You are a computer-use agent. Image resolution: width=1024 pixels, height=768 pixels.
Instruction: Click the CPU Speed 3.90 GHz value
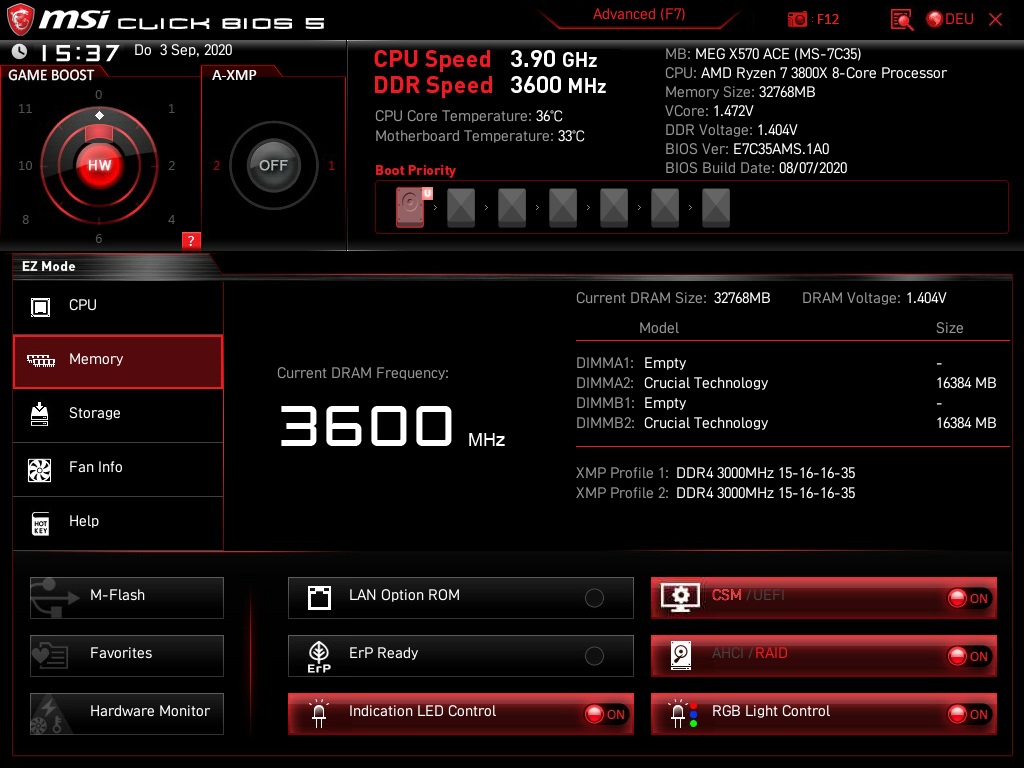554,59
